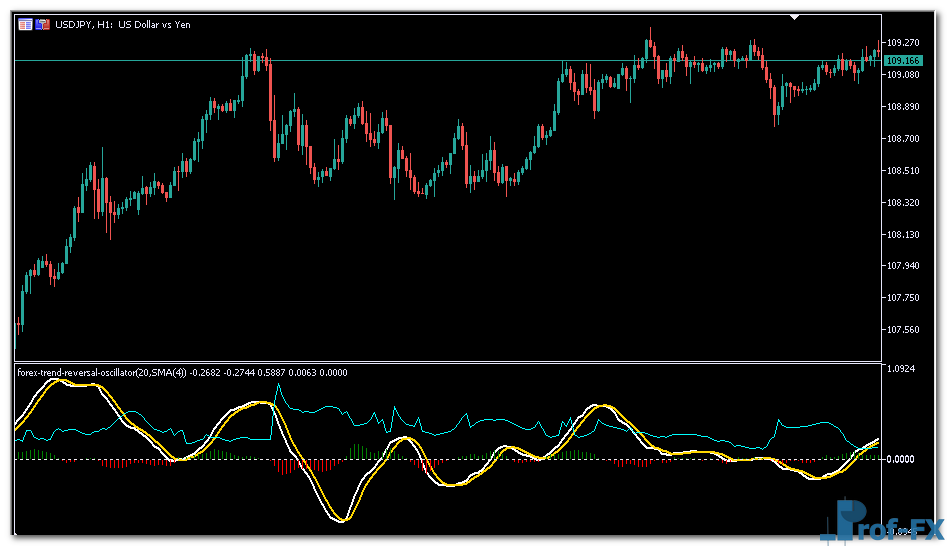The image size is (947, 546).
Task: Select the cyan line in the indicator window
Action: (x=330, y=408)
